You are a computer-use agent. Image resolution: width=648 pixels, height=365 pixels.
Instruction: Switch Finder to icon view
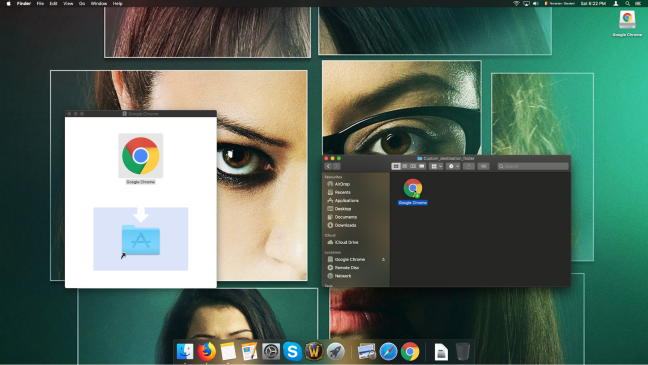[x=395, y=166]
